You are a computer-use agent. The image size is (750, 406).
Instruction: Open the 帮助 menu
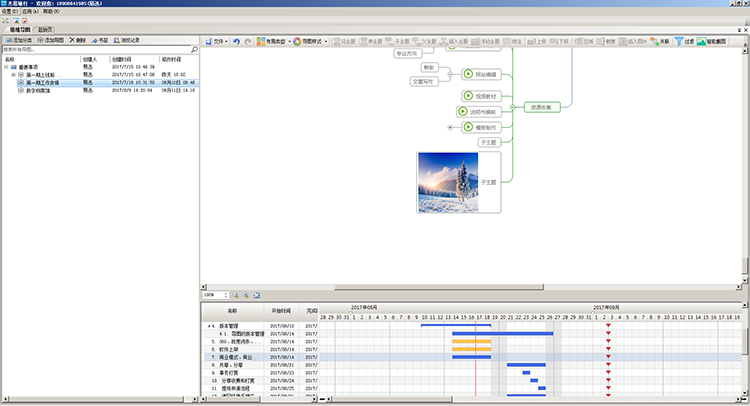(50, 11)
